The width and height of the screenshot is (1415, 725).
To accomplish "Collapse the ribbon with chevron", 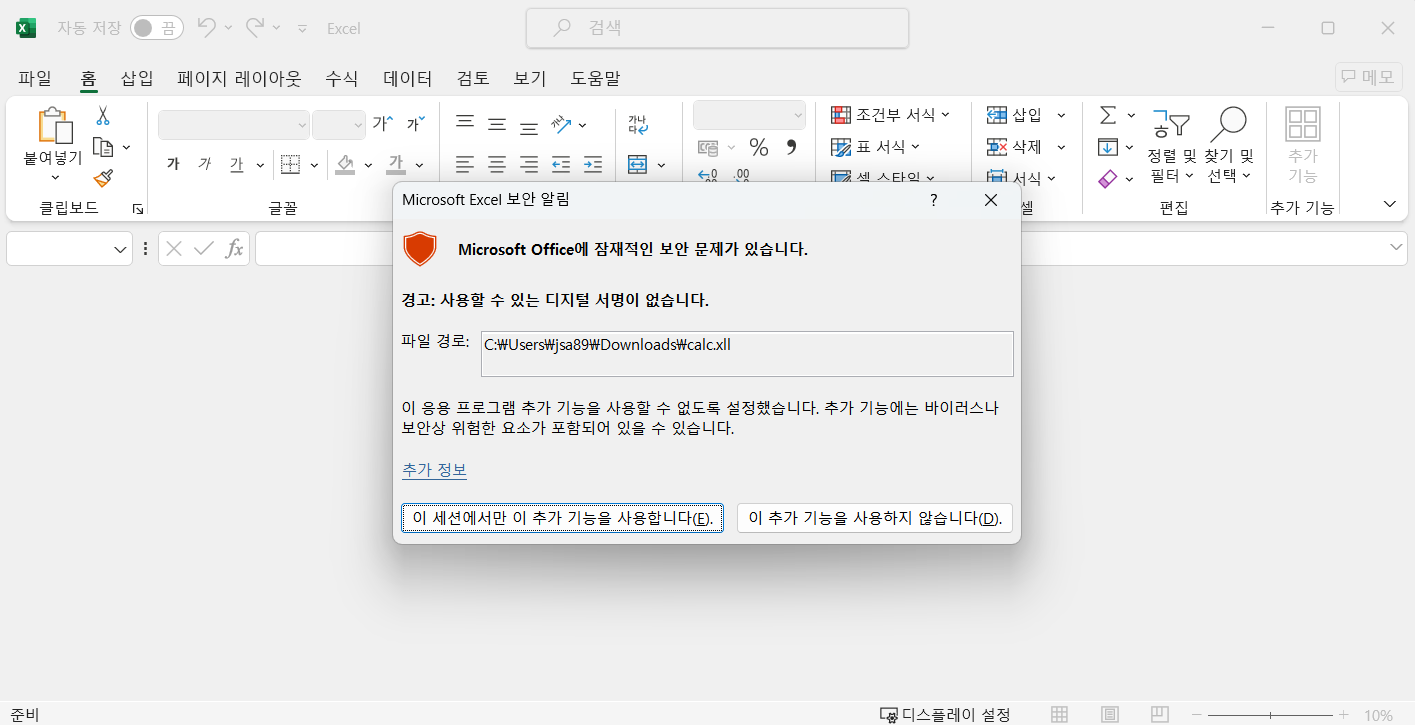I will tap(1389, 204).
